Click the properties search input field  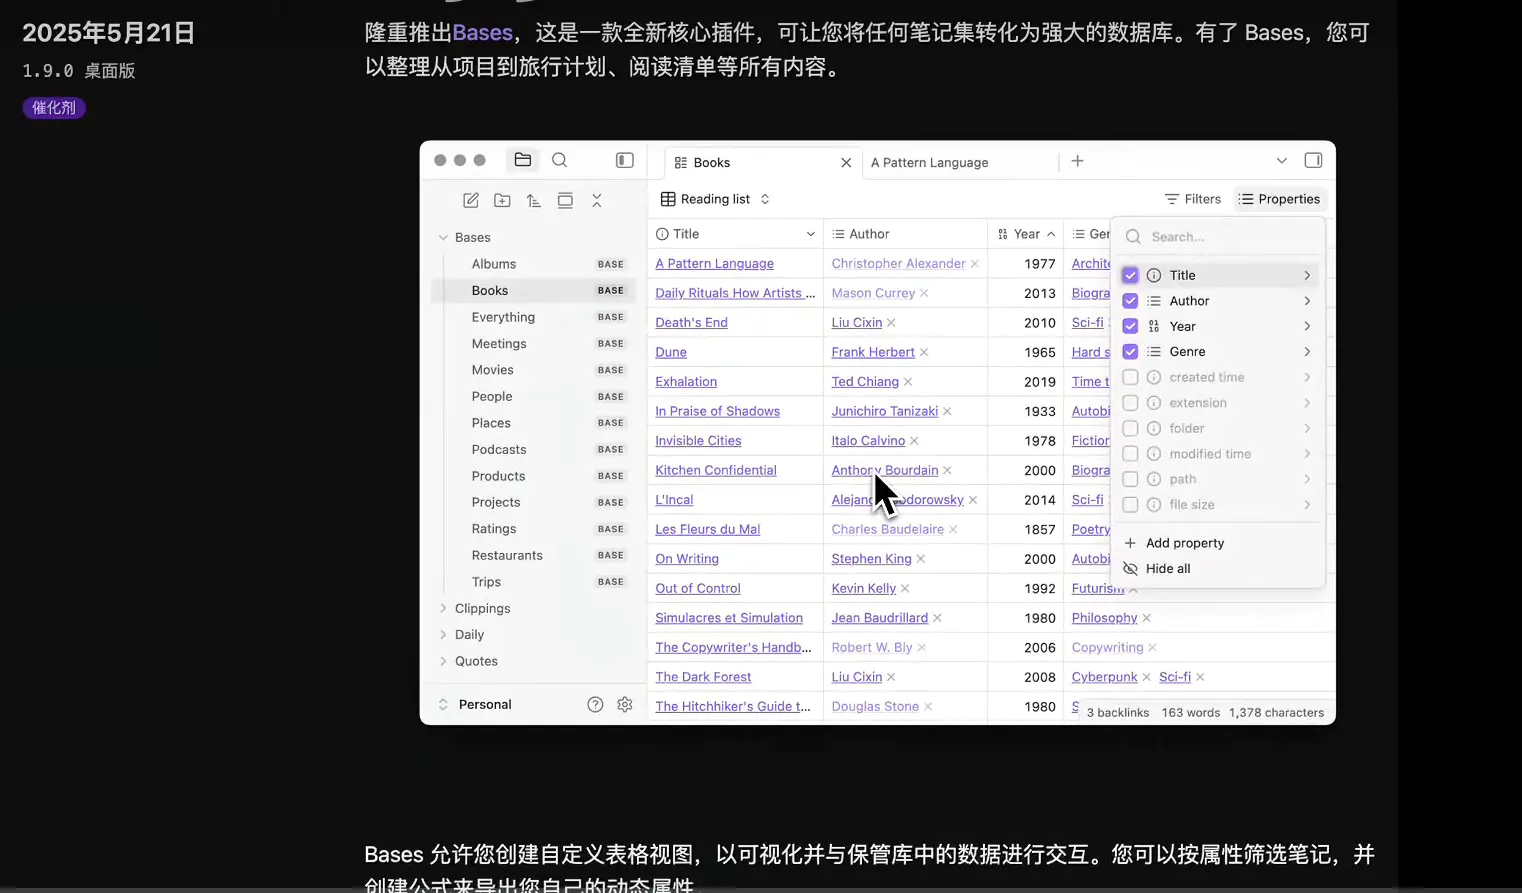tap(1226, 237)
